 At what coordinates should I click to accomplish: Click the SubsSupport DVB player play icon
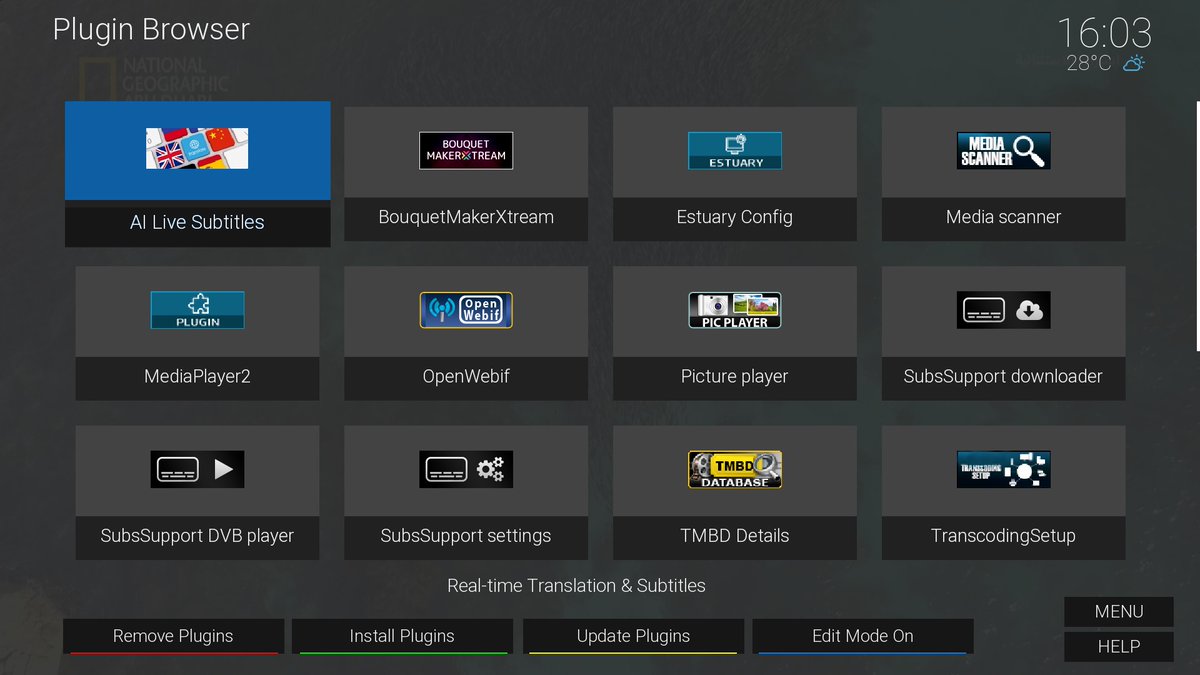(x=197, y=469)
